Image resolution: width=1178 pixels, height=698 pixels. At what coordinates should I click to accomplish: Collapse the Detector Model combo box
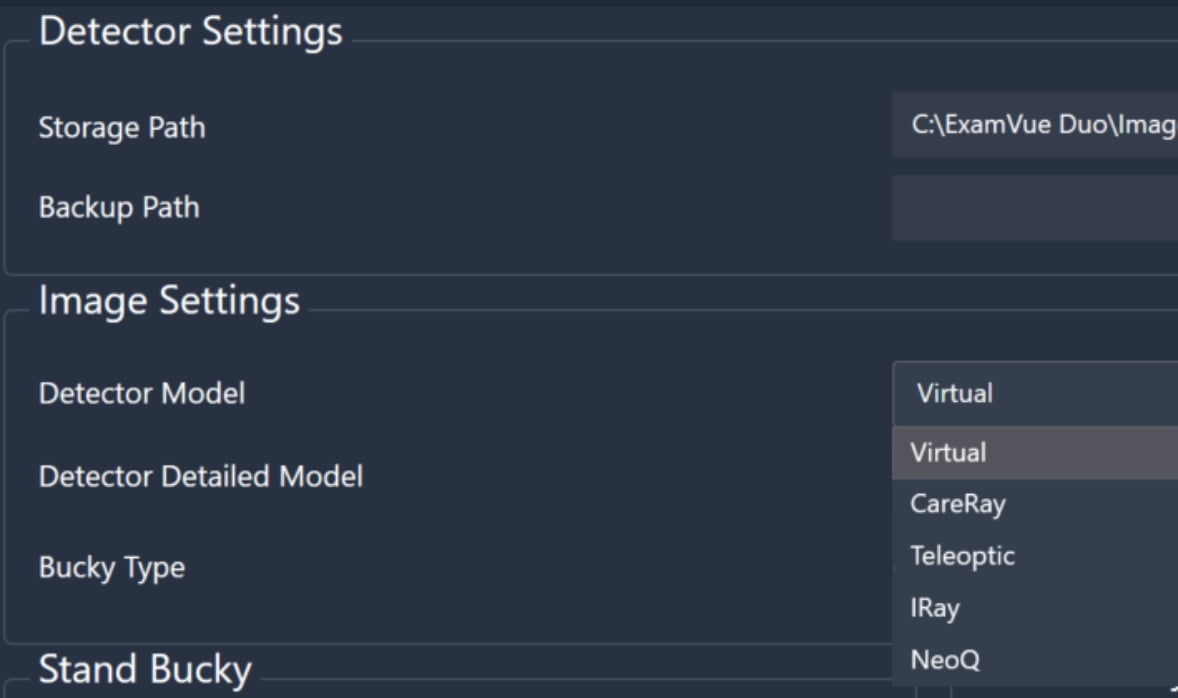click(x=1034, y=393)
